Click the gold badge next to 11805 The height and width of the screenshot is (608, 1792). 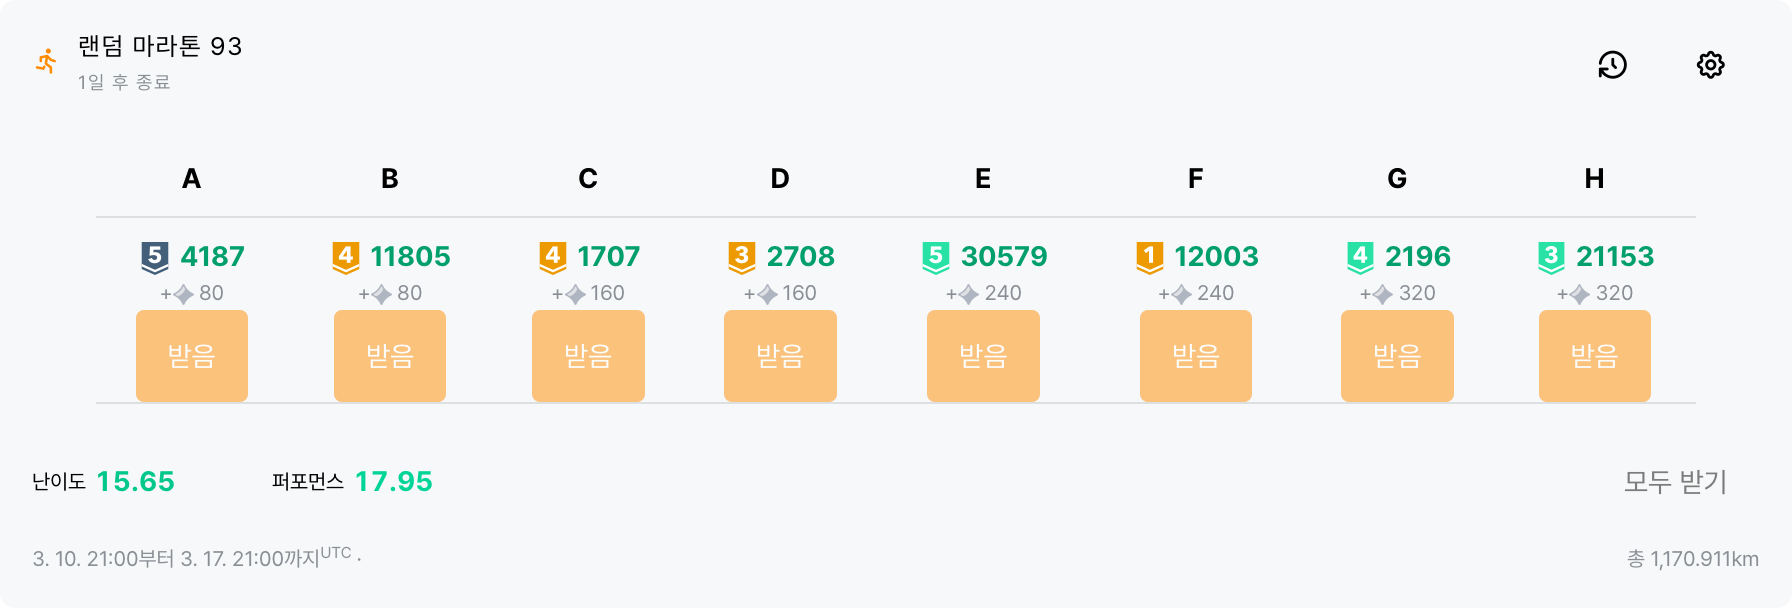coord(346,257)
